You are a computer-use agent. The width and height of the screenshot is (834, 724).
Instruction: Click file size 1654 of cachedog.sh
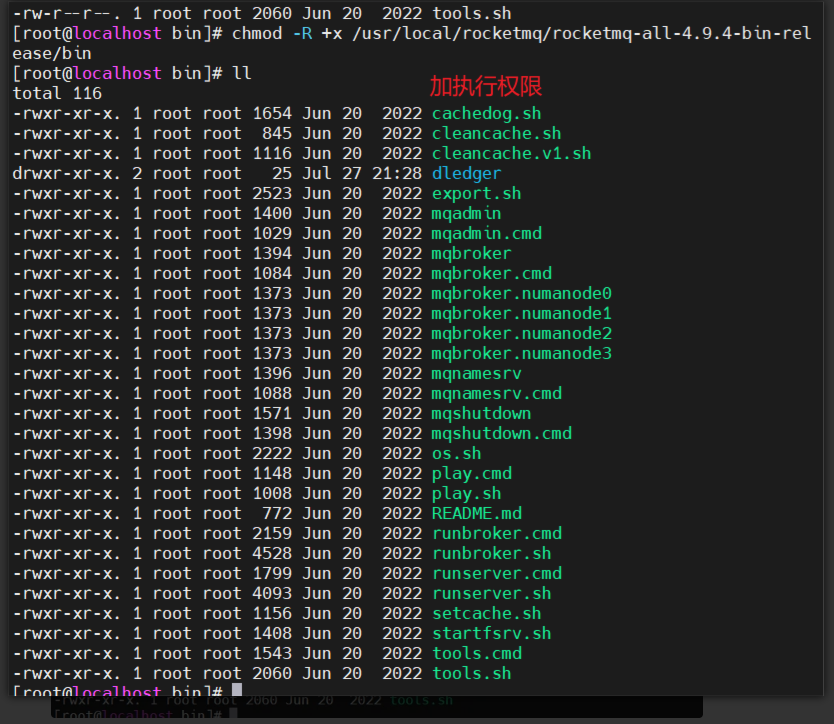tap(272, 113)
